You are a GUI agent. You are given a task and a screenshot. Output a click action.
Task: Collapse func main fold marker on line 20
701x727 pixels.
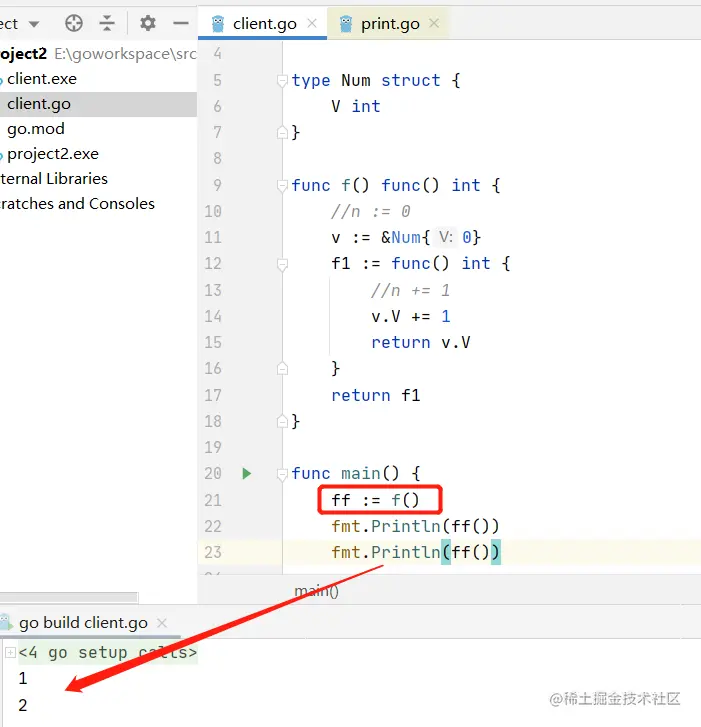282,474
